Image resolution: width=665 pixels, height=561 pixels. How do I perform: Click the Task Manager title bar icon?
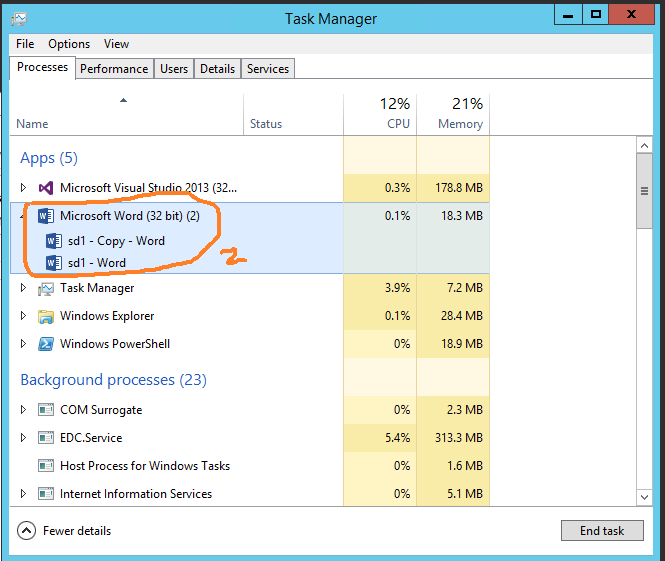pyautogui.click(x=20, y=19)
